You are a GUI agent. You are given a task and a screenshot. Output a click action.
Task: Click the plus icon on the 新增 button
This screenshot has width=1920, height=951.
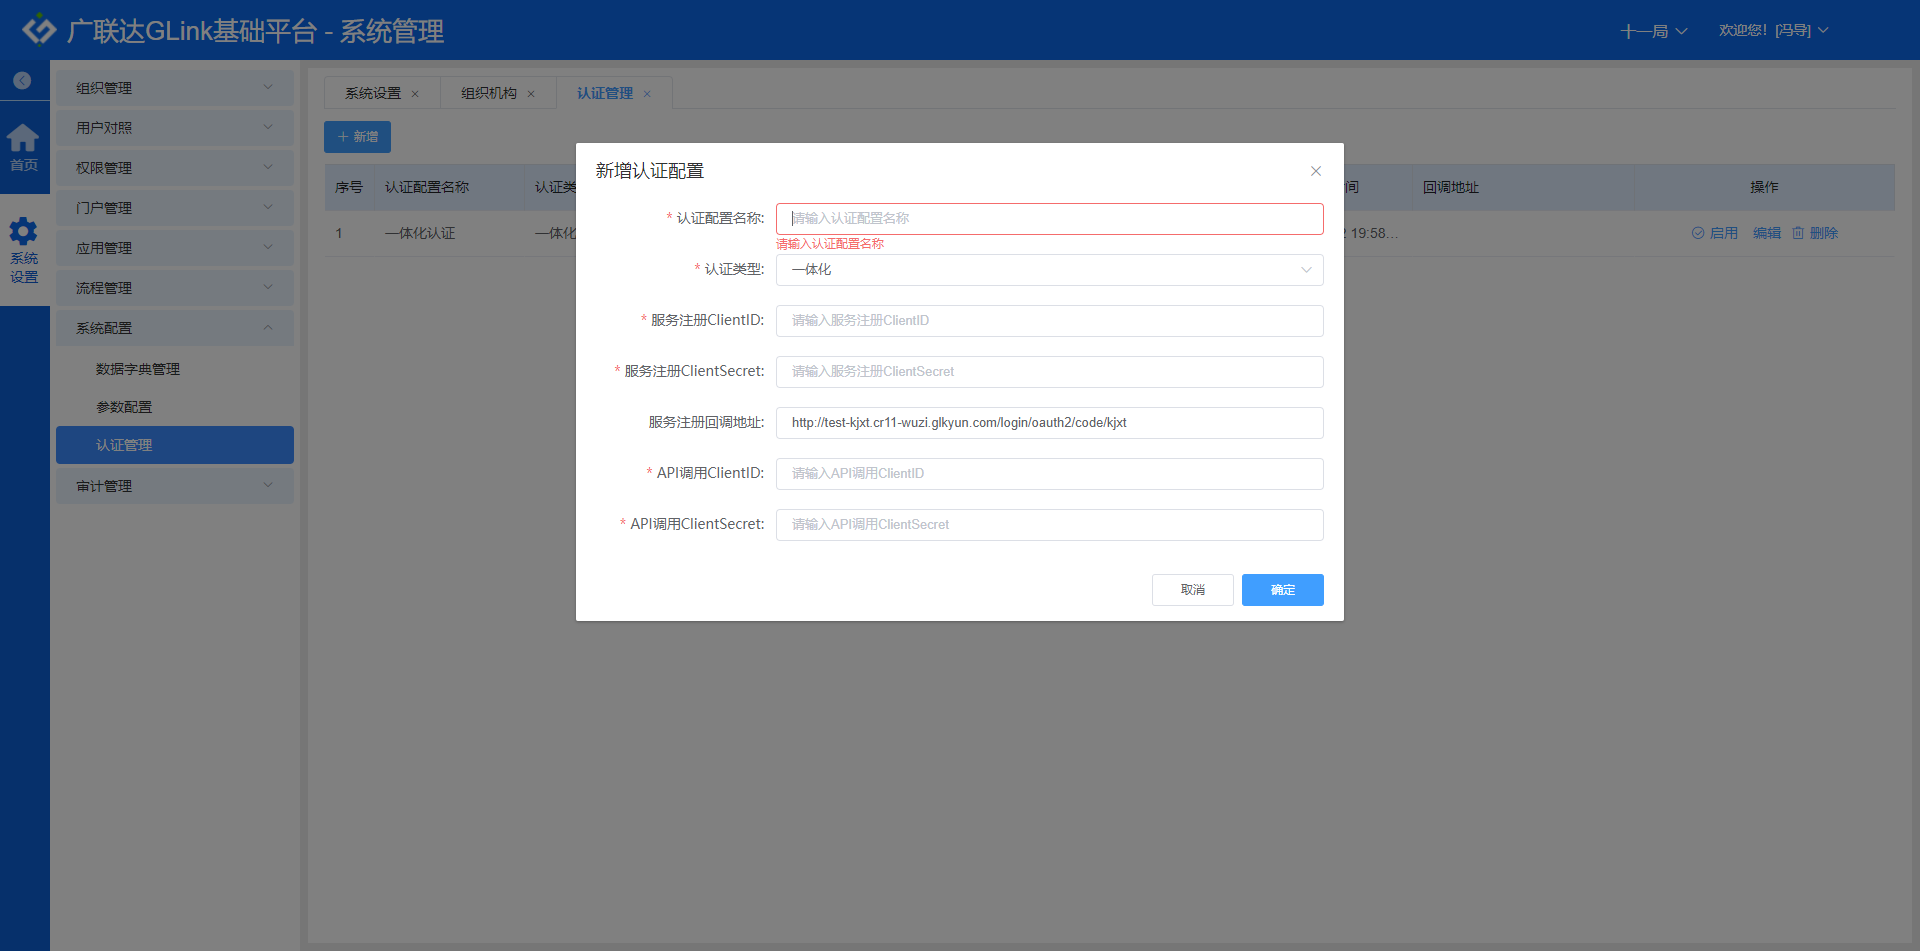344,136
